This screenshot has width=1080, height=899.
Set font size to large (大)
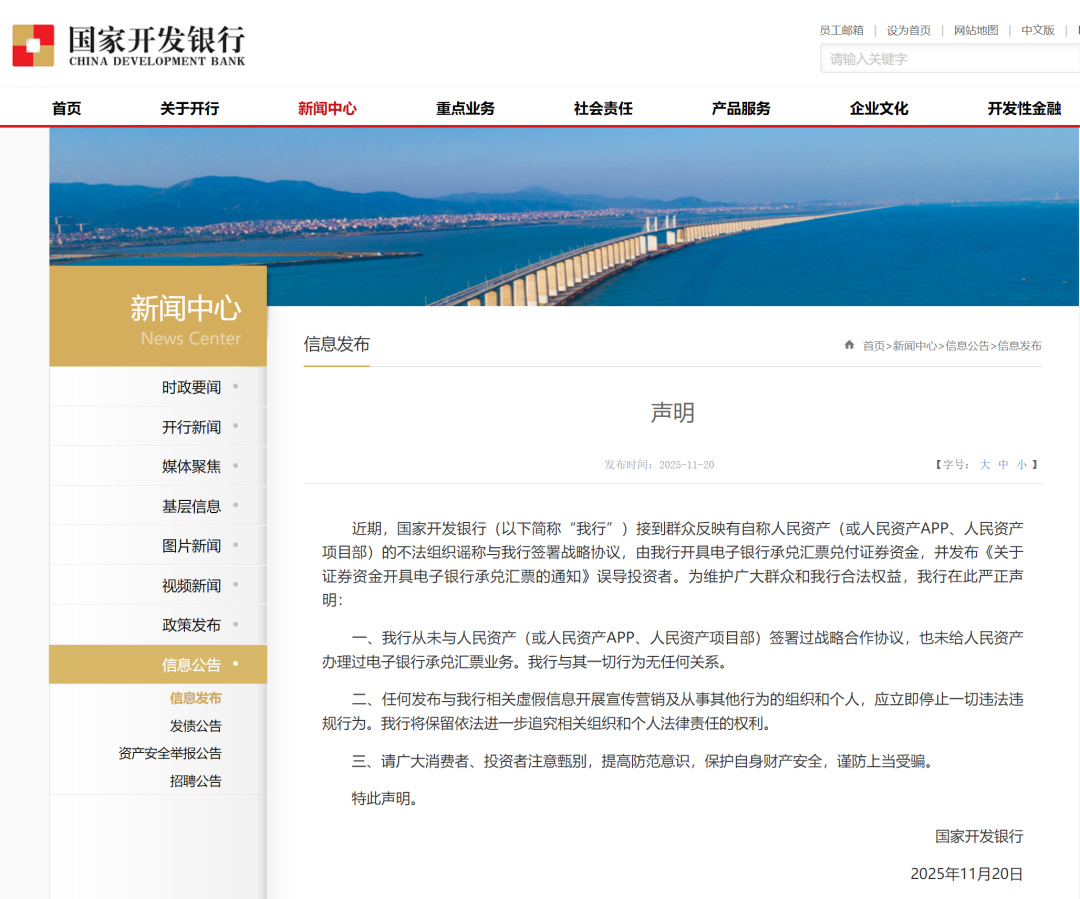click(985, 464)
